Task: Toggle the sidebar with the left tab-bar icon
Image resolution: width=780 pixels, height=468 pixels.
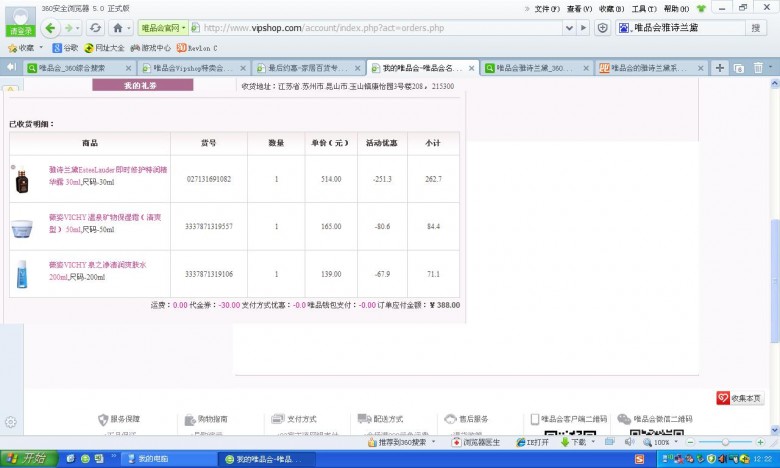Action: [11, 67]
